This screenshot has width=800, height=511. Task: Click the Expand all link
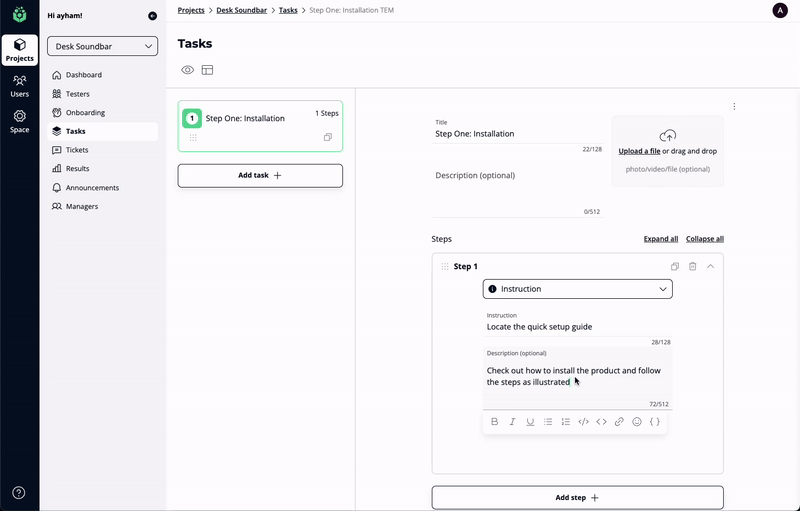(660, 239)
